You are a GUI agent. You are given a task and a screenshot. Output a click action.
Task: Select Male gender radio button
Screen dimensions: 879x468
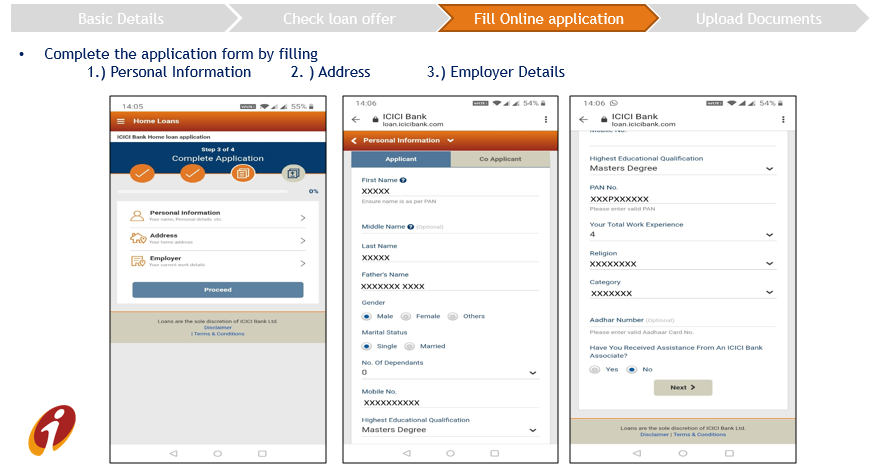(x=367, y=316)
